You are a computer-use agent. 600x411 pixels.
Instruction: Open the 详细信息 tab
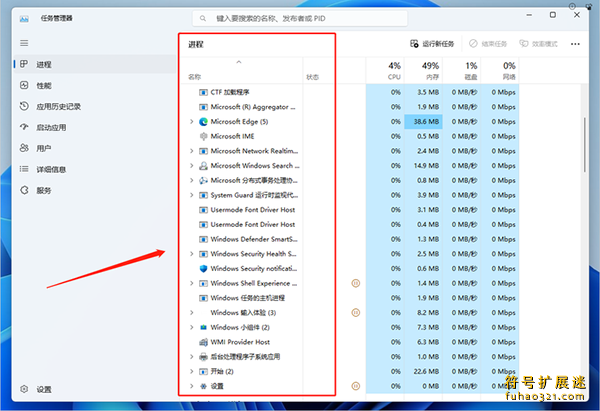95,169
